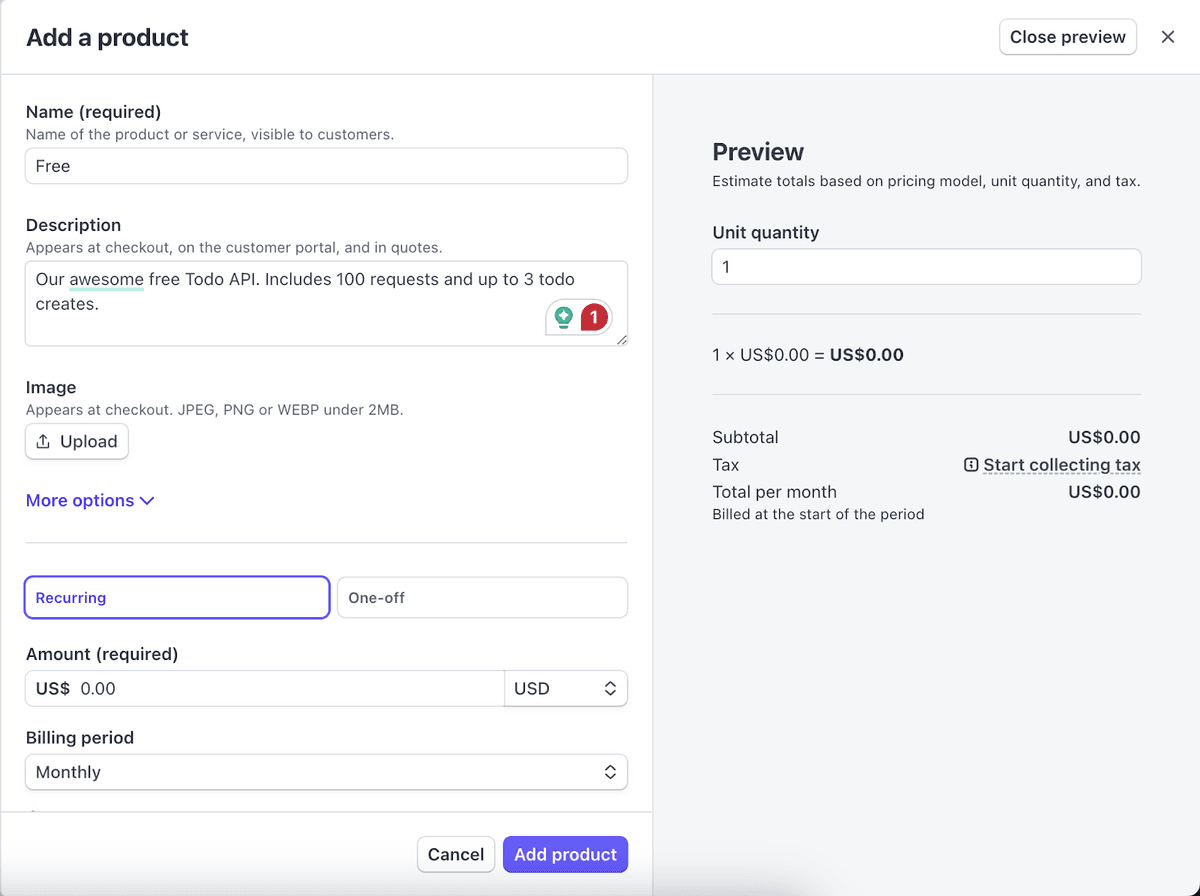Open Grammarly suggestions in the description field
The image size is (1200, 896).
pos(566,317)
